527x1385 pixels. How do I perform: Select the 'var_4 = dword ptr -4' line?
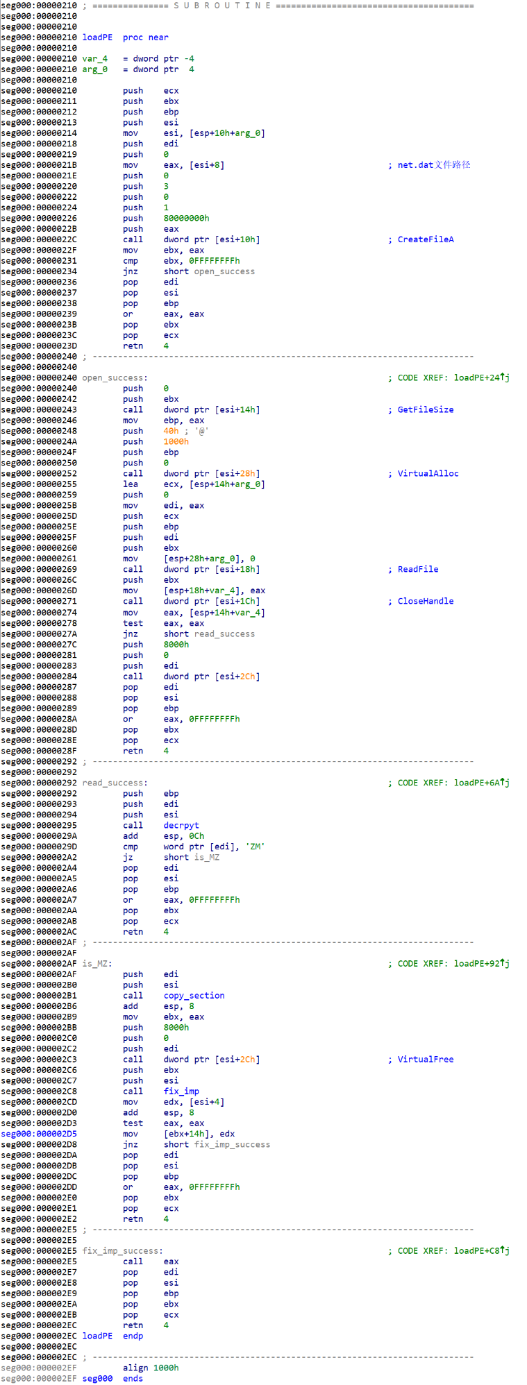[x=138, y=58]
